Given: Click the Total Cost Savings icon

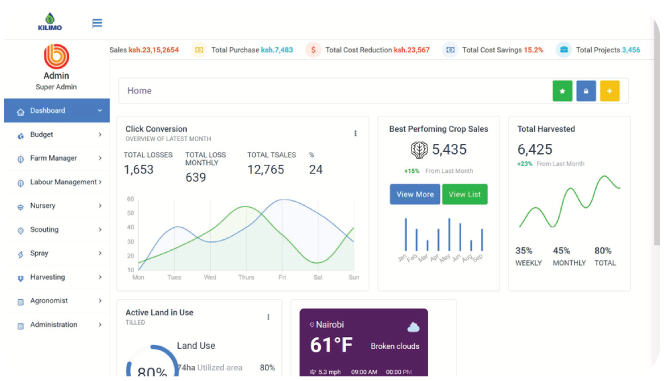Looking at the screenshot, I should pos(450,50).
